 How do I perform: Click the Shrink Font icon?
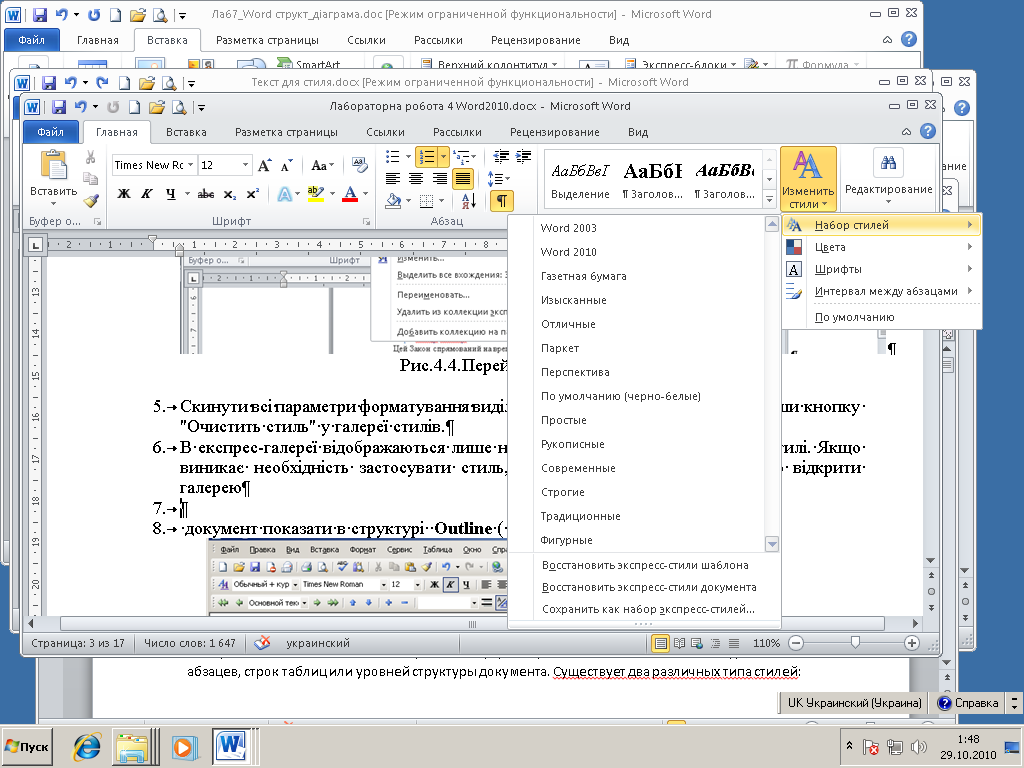(x=287, y=165)
